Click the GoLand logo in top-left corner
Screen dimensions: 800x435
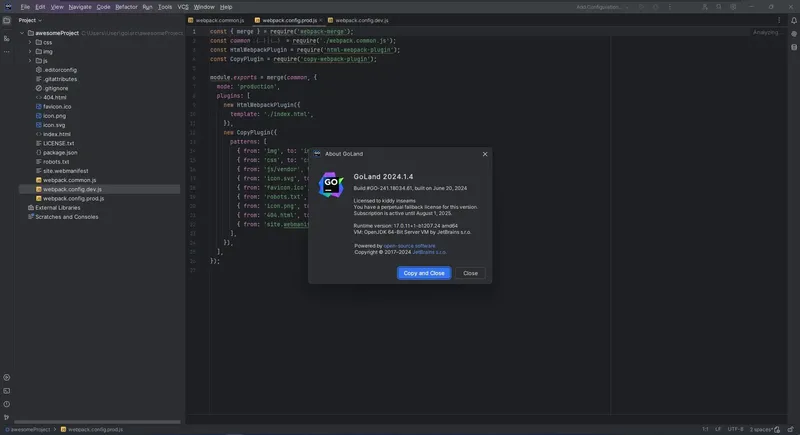tap(8, 7)
